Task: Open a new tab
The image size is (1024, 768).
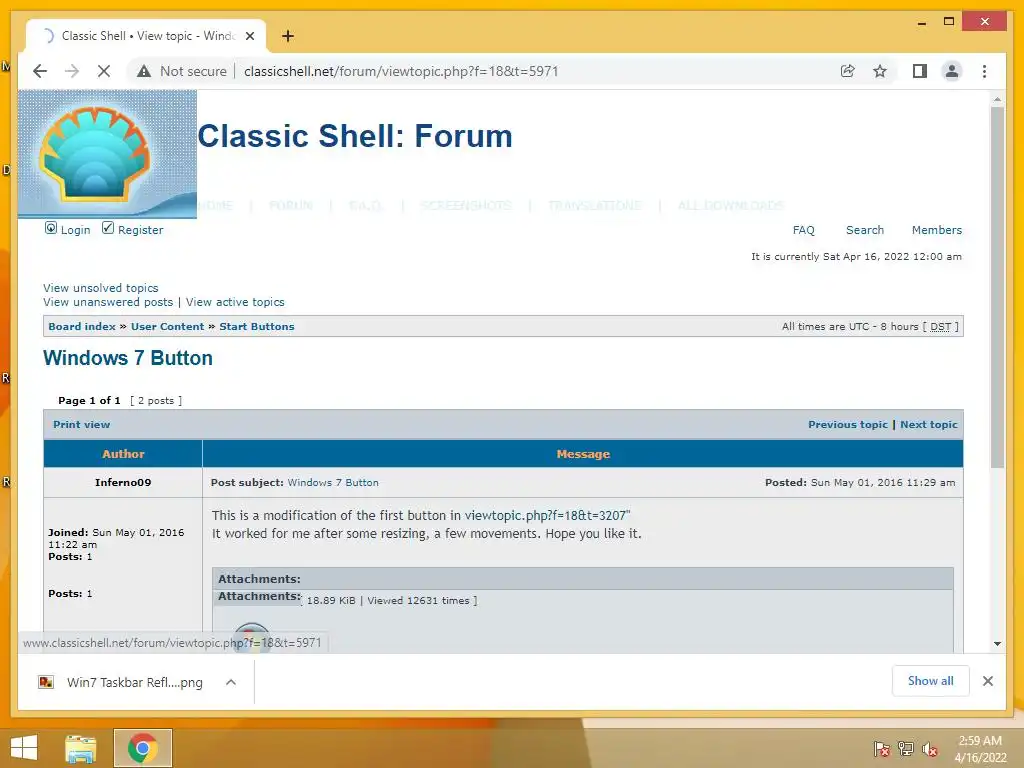Action: [288, 36]
